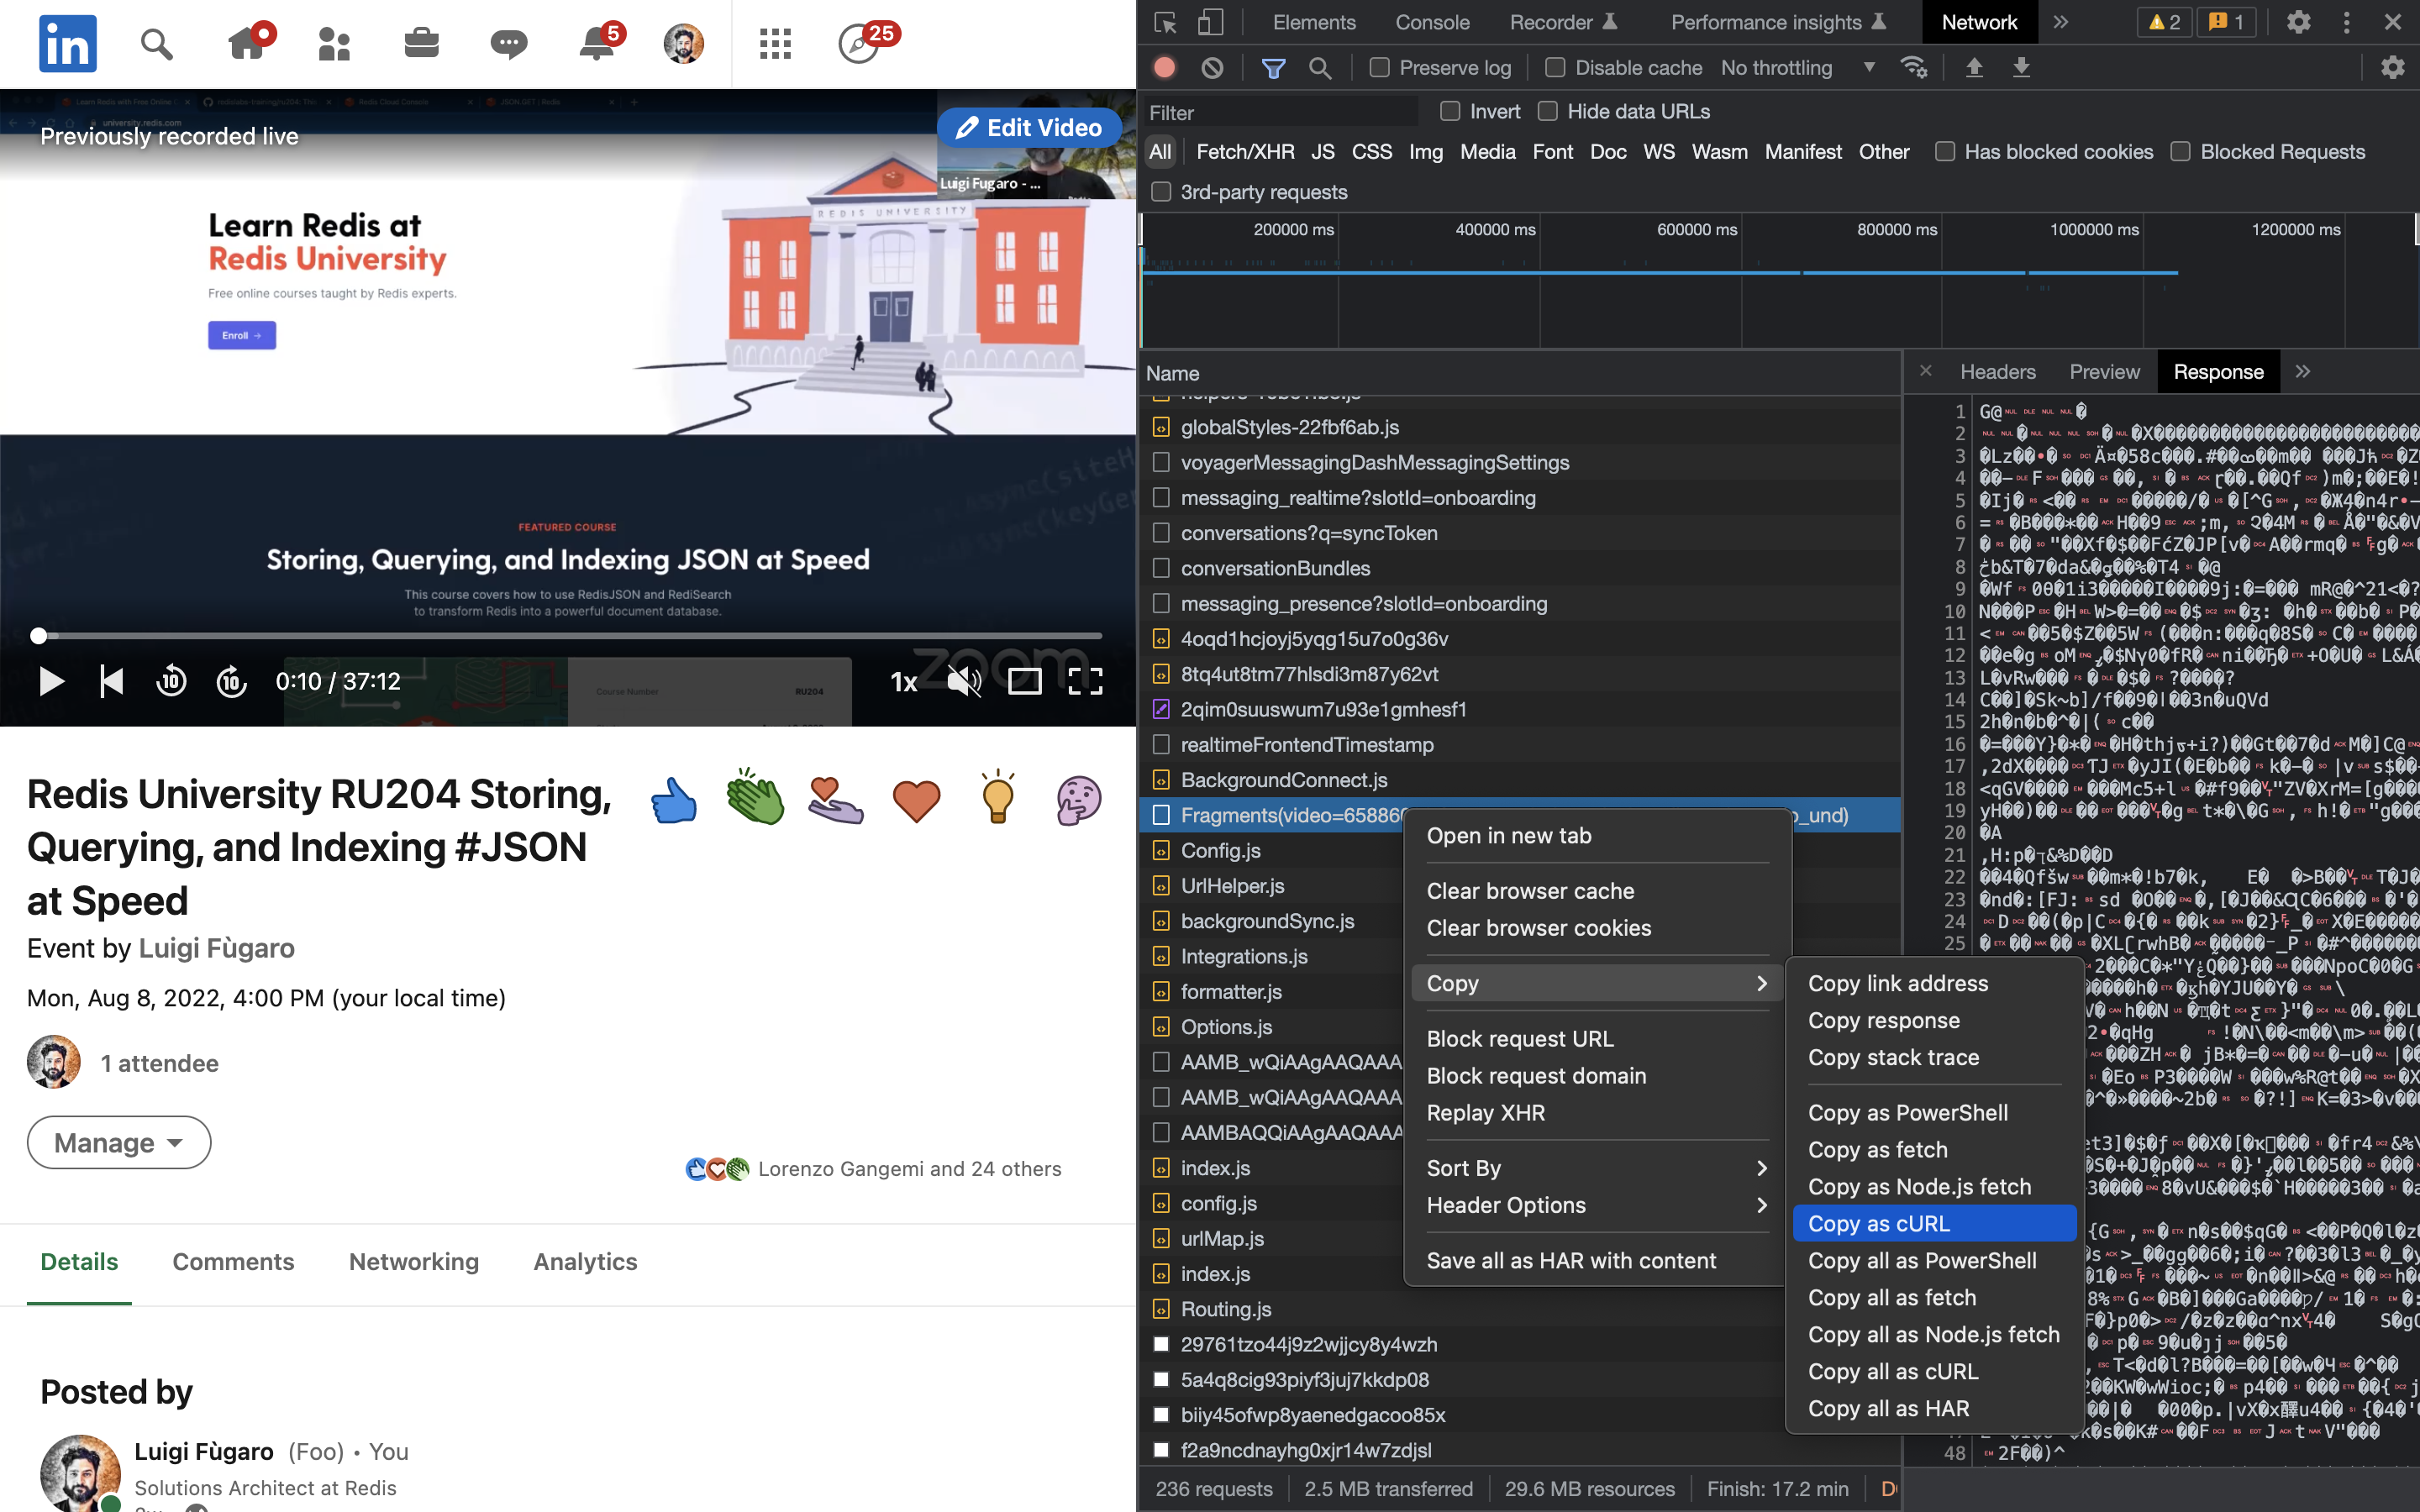The width and height of the screenshot is (2420, 1512).
Task: Stop recording network log button
Action: click(x=1164, y=68)
